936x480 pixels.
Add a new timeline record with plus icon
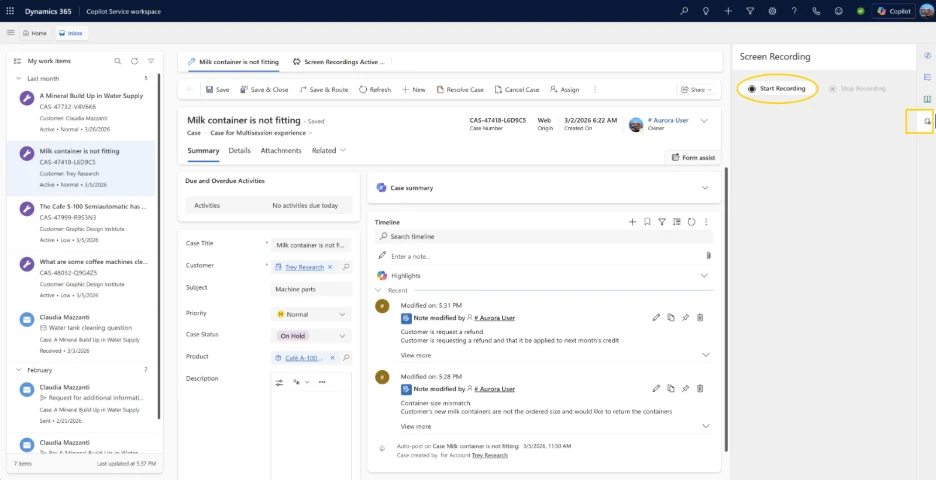click(632, 221)
